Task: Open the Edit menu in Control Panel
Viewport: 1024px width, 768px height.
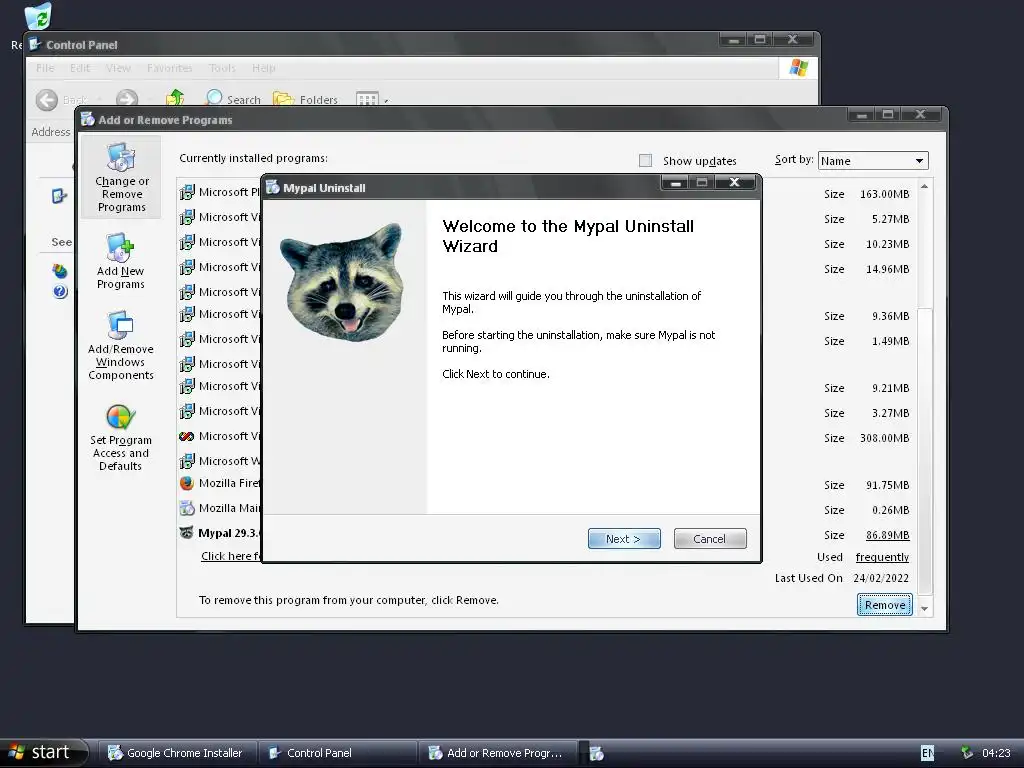Action: [x=80, y=68]
